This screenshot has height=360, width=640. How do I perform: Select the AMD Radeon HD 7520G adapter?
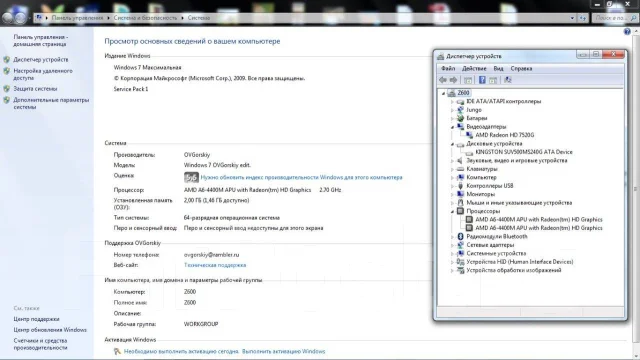[504, 135]
